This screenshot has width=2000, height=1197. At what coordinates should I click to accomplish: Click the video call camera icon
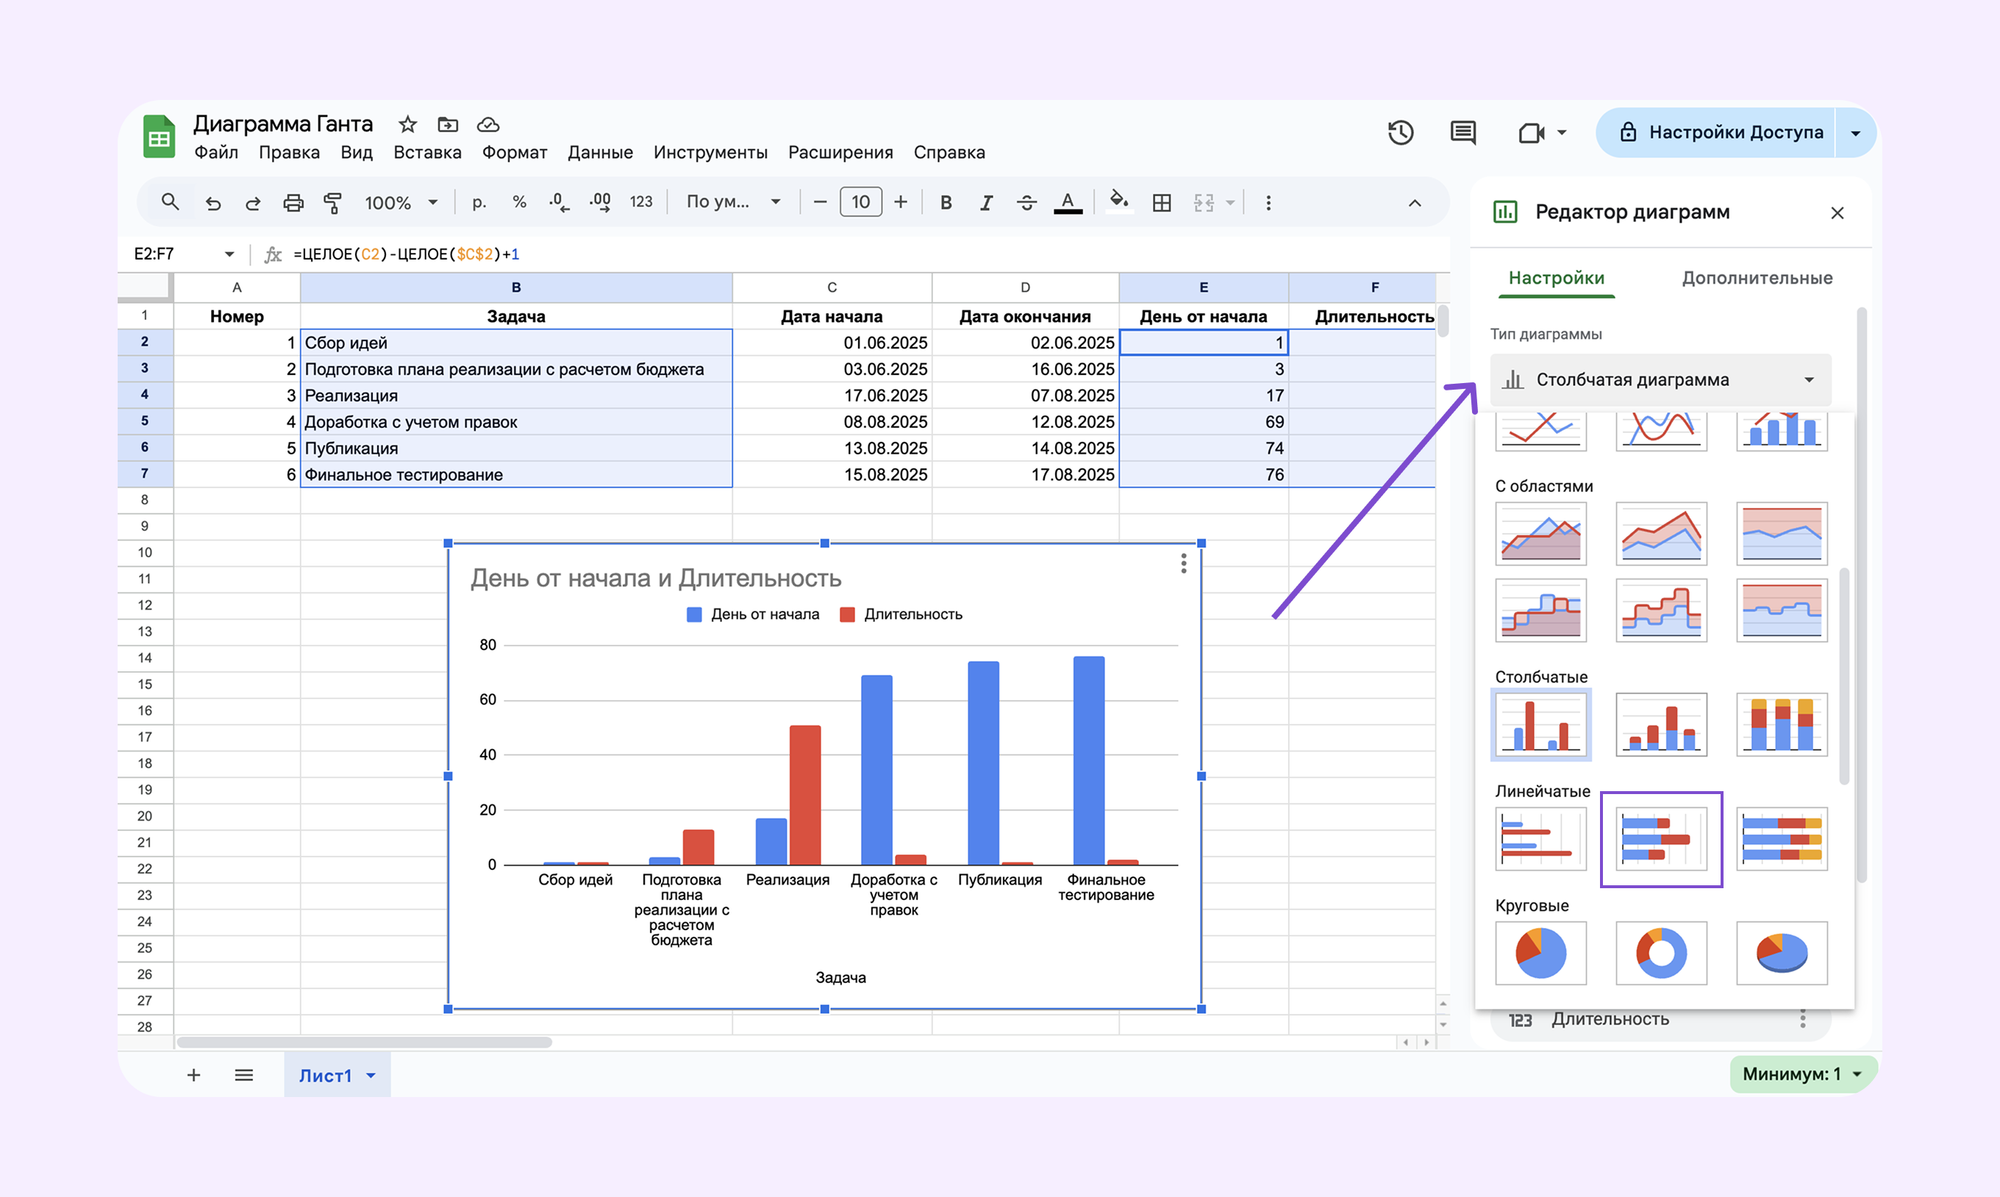point(1531,132)
